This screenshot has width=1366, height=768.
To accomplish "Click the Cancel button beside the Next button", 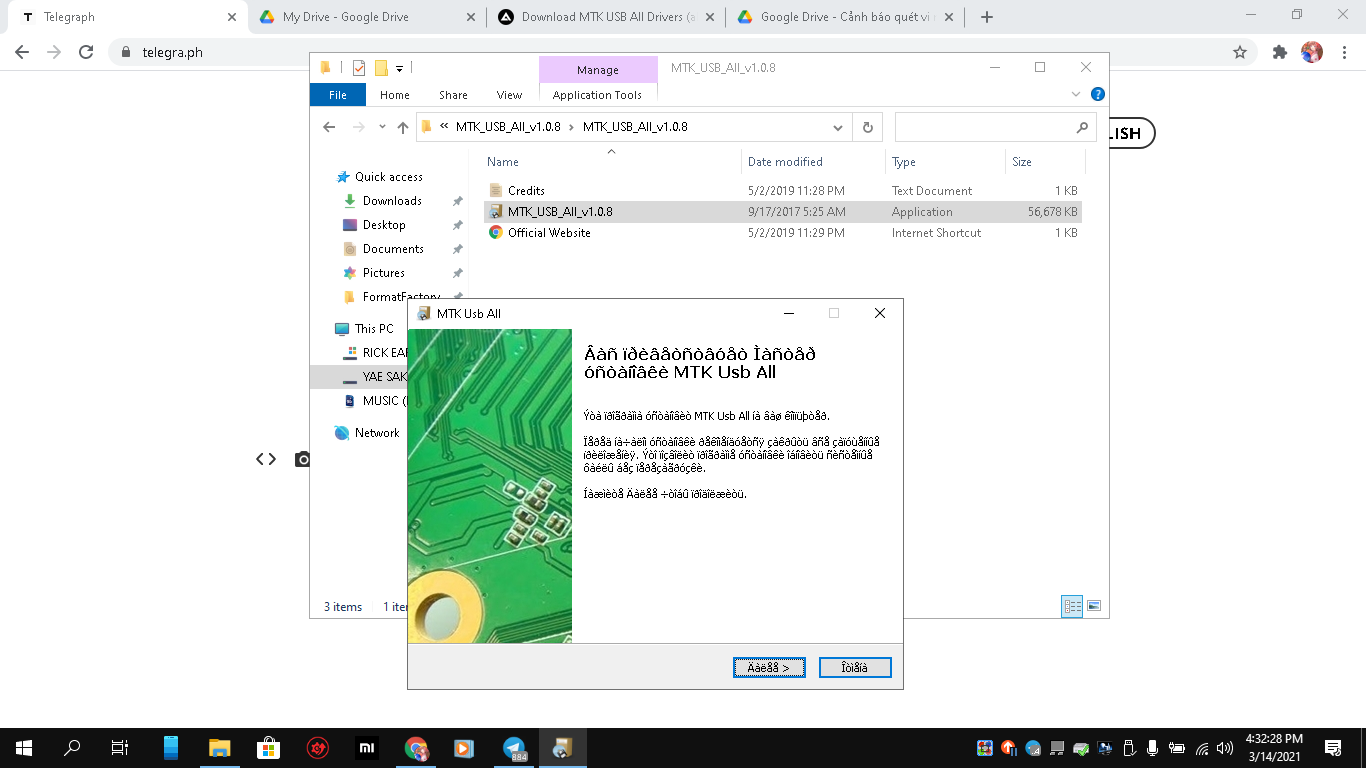I will [x=855, y=667].
